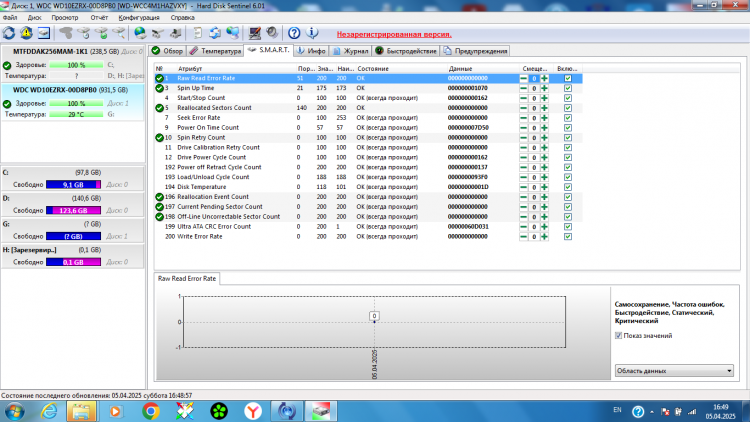The image size is (750, 422).
Task: Click the yellow warning alert toolbar icon
Action: coord(26,33)
